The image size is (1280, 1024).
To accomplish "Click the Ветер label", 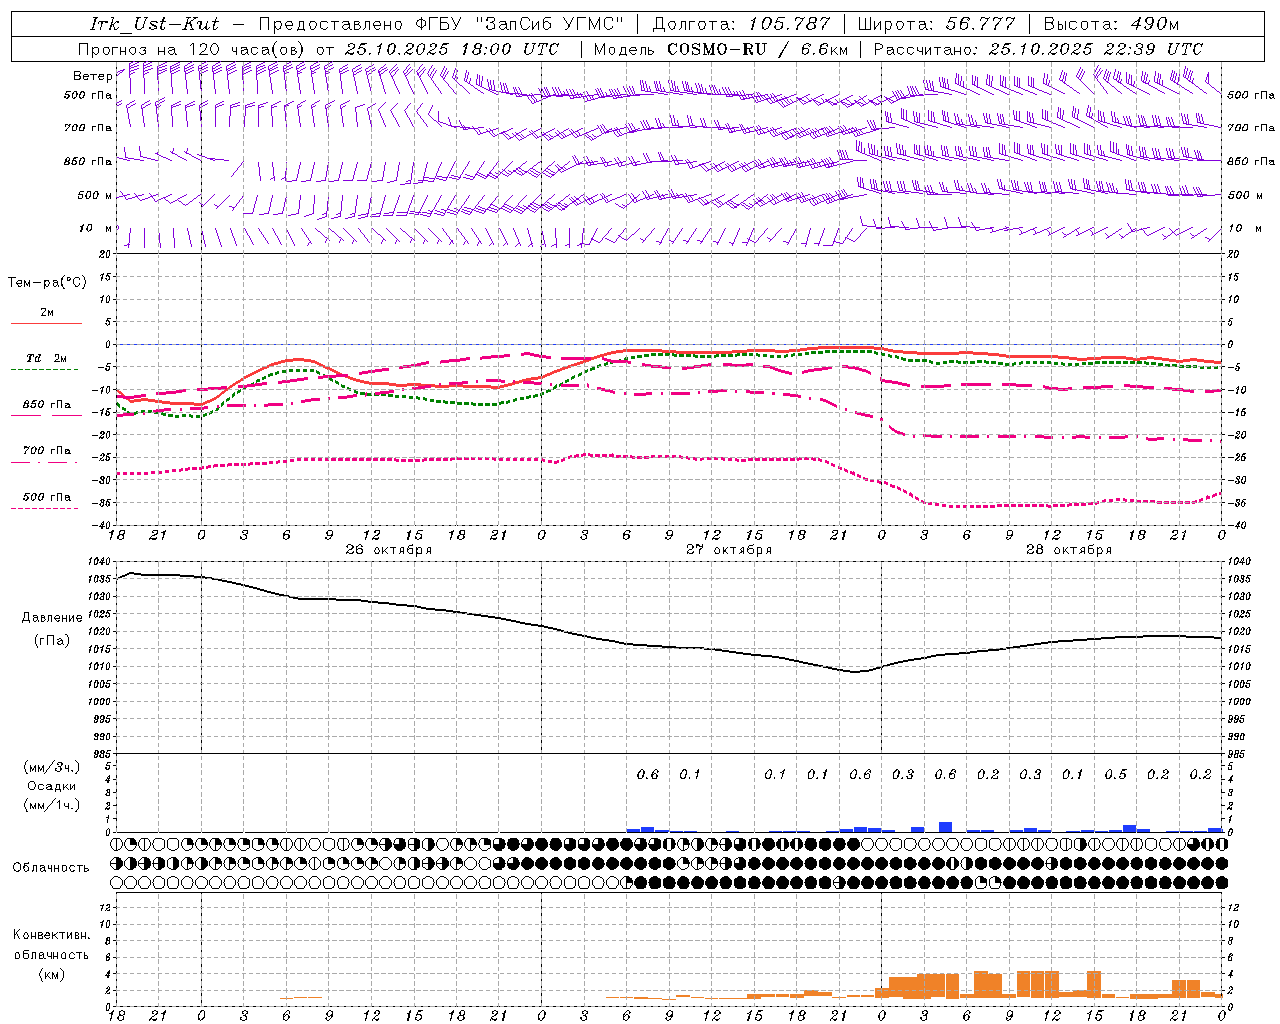I will (92, 76).
